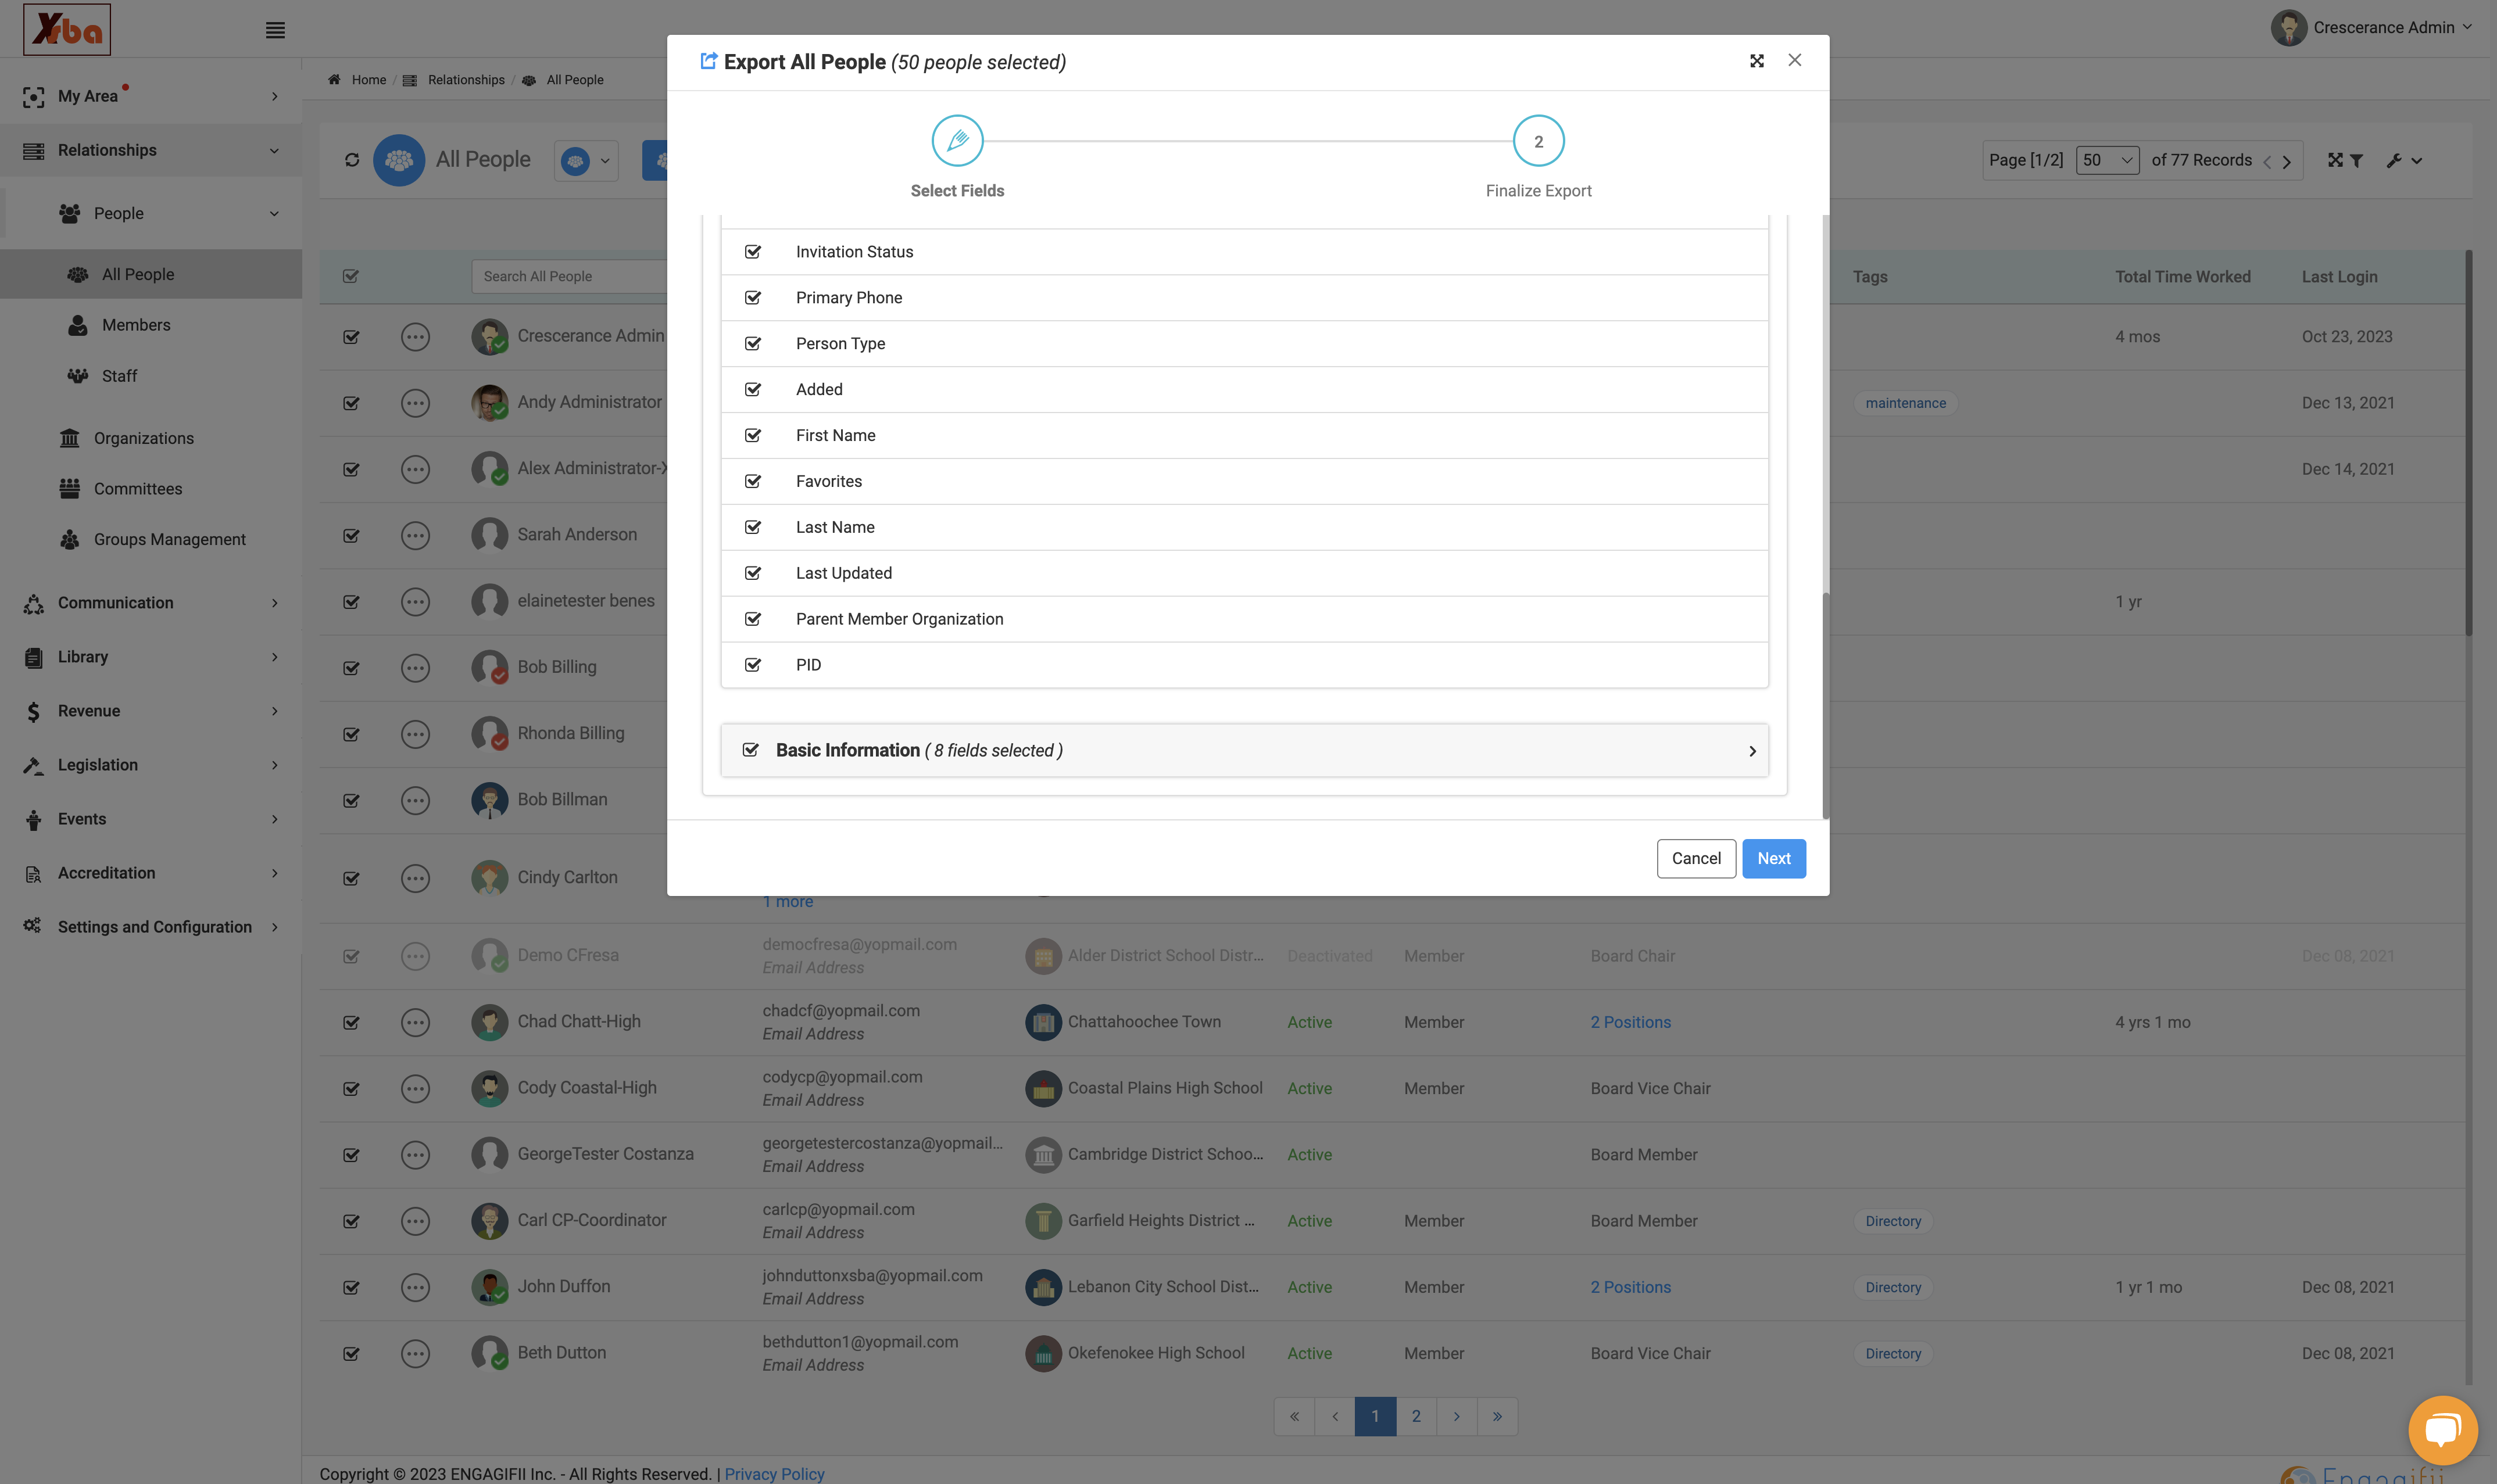Go to step 2 Finalize Export circle

coord(1538,141)
